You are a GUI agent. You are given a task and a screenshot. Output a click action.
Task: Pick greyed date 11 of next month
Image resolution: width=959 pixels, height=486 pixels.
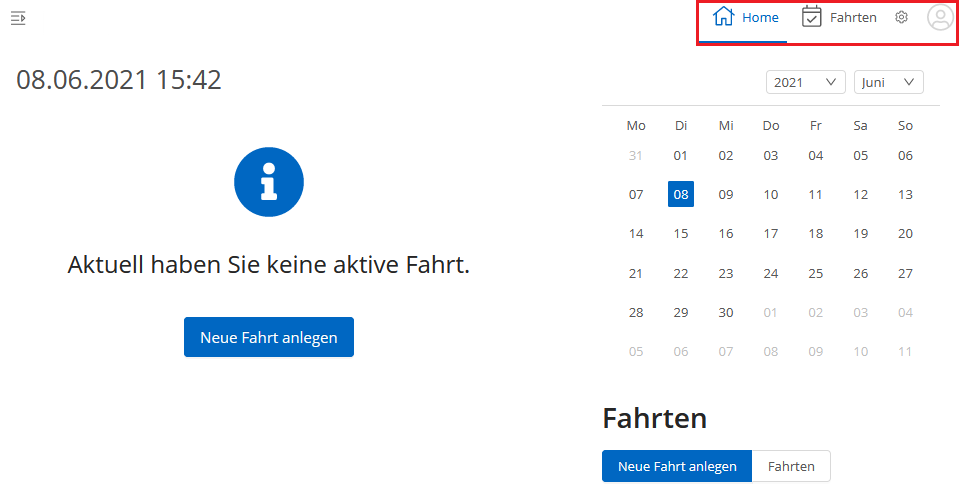[x=905, y=351]
